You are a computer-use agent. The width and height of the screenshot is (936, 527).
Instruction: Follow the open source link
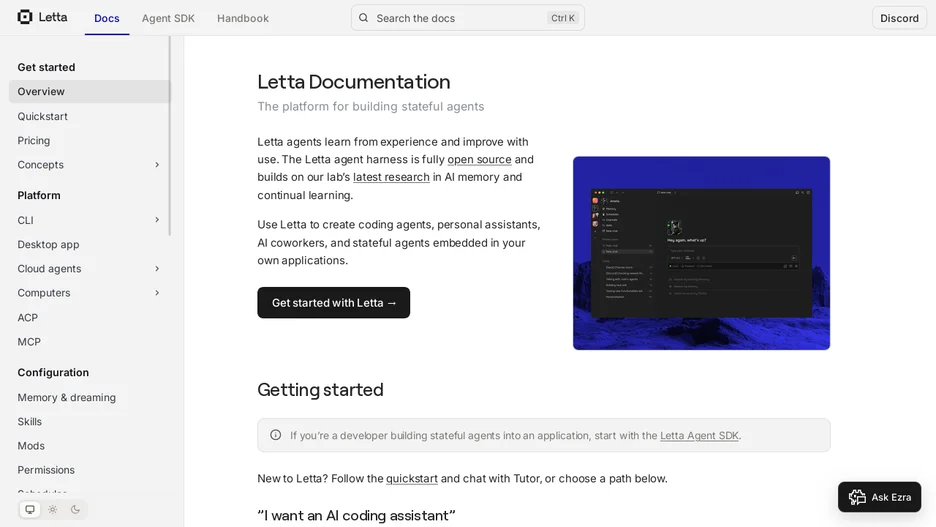(x=479, y=159)
